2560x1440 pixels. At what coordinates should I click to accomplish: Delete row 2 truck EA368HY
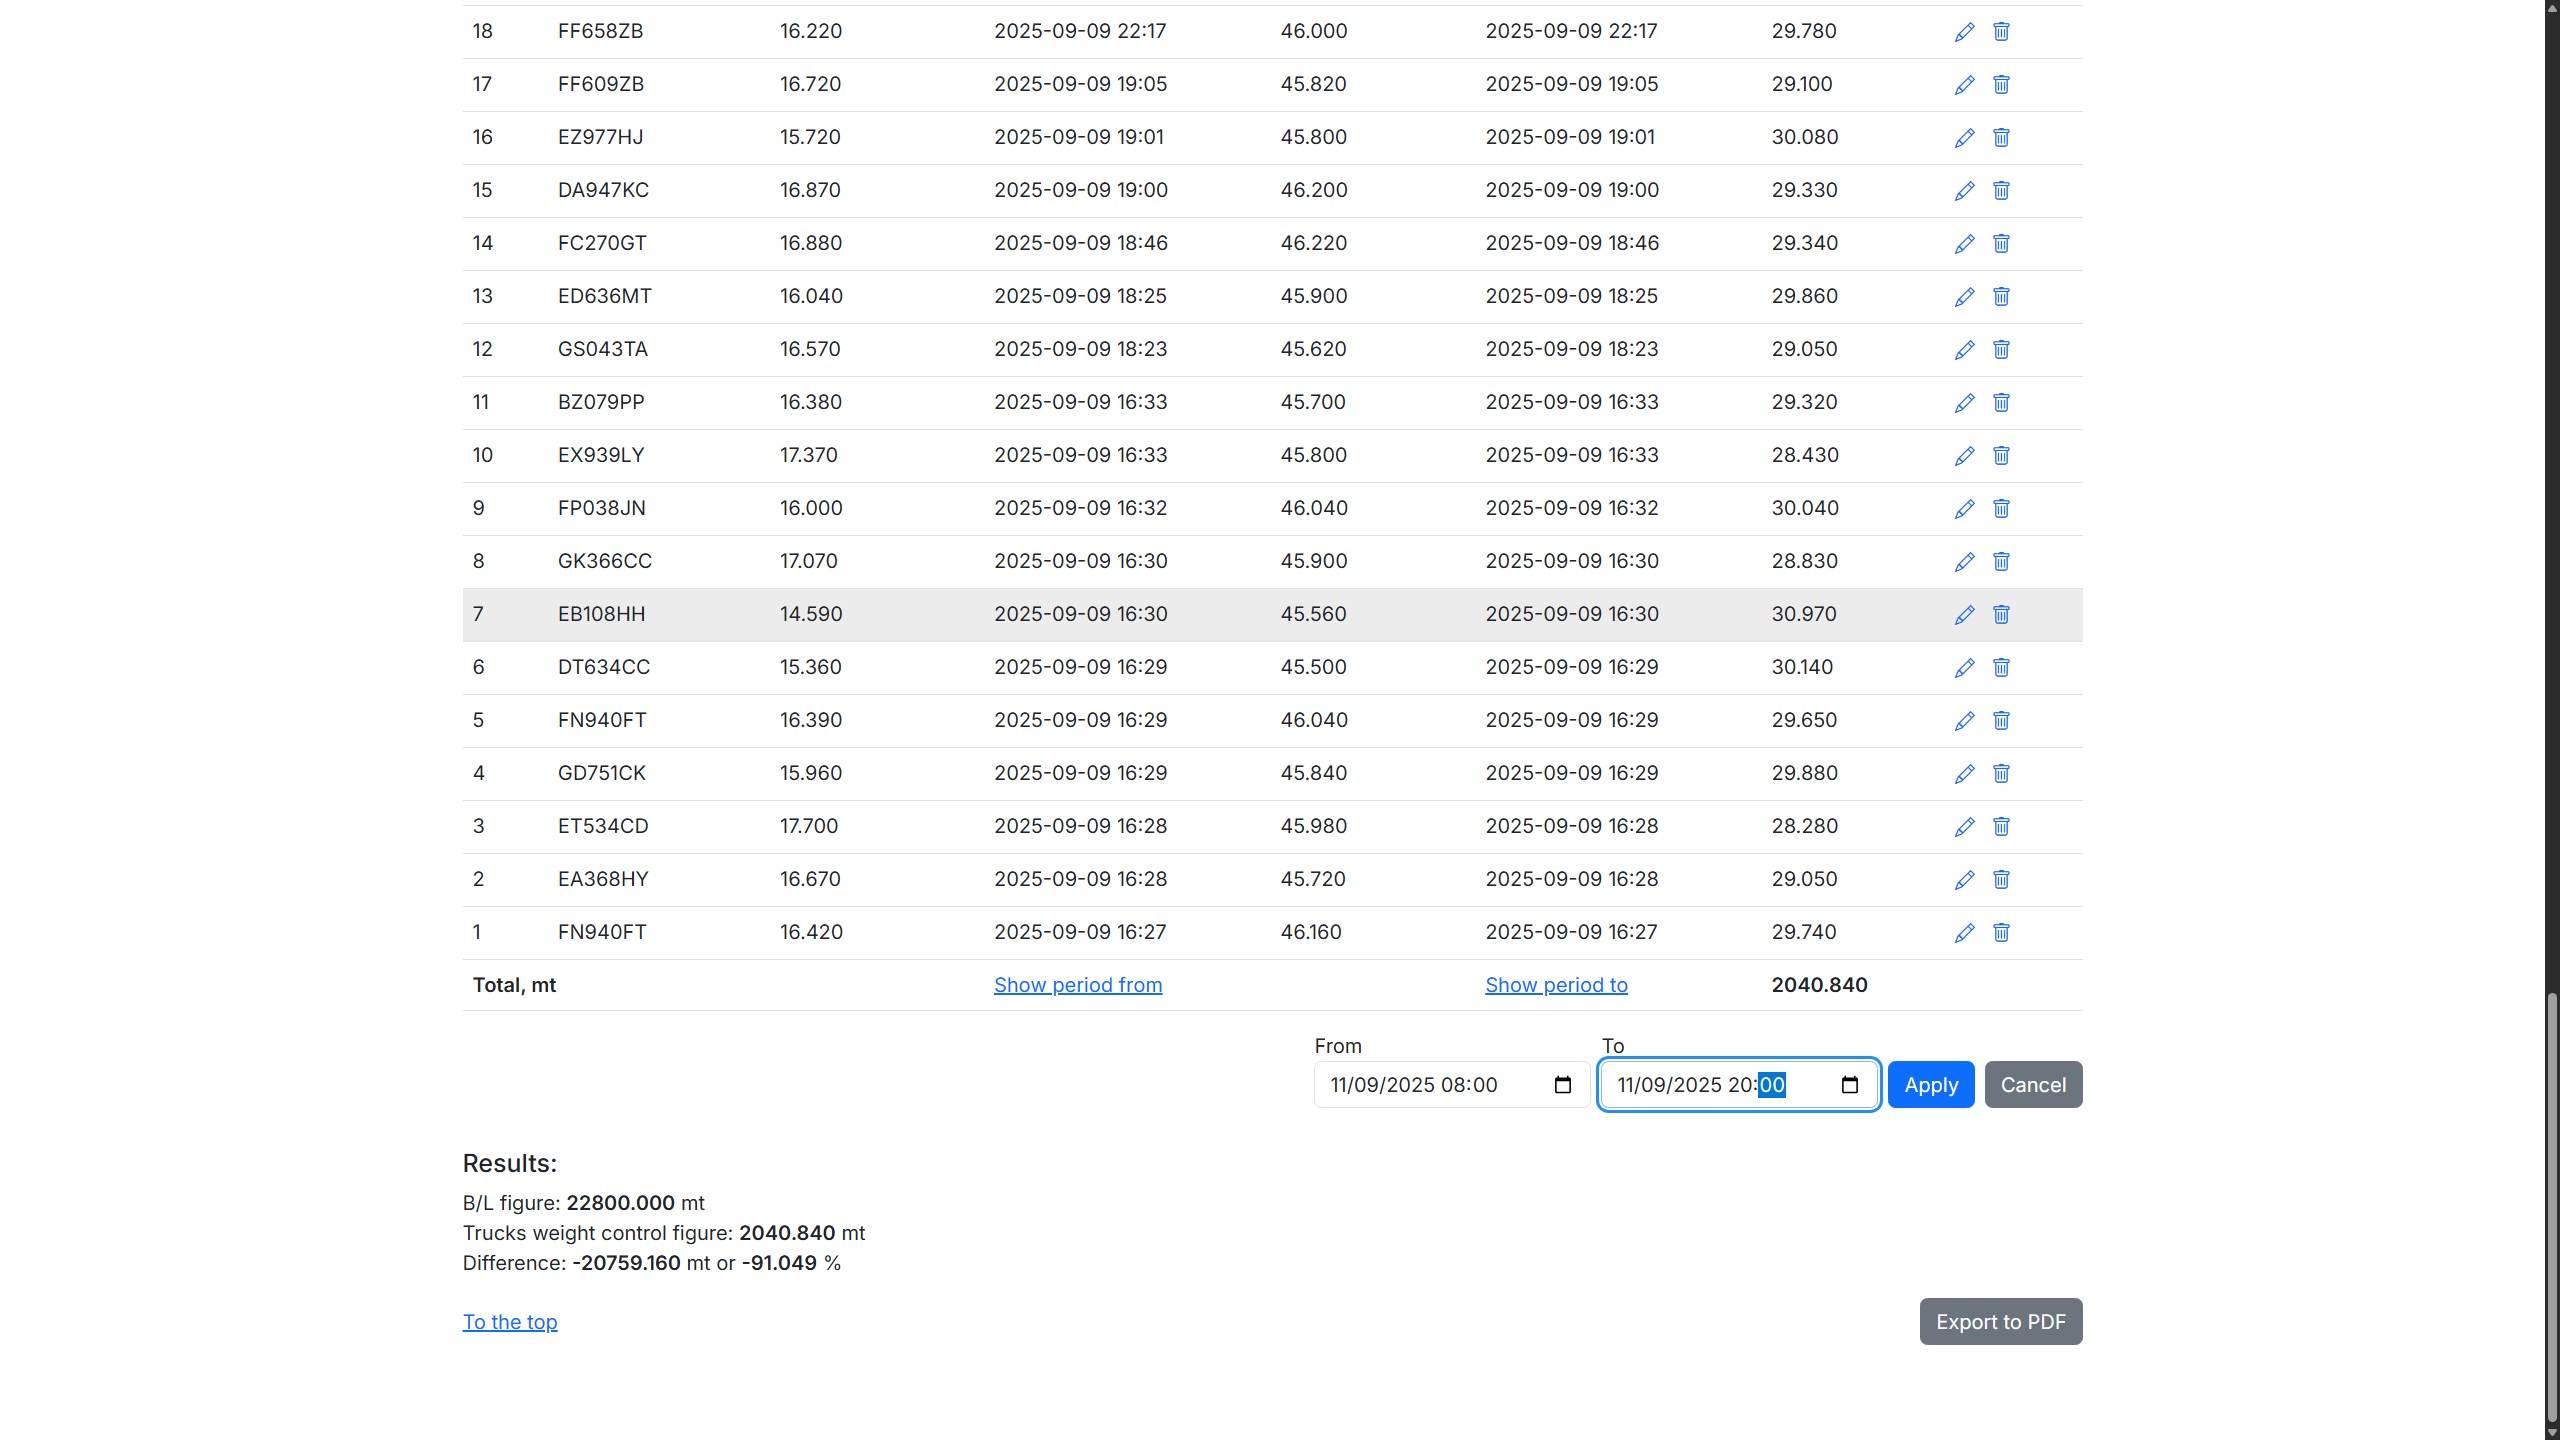pyautogui.click(x=2001, y=880)
